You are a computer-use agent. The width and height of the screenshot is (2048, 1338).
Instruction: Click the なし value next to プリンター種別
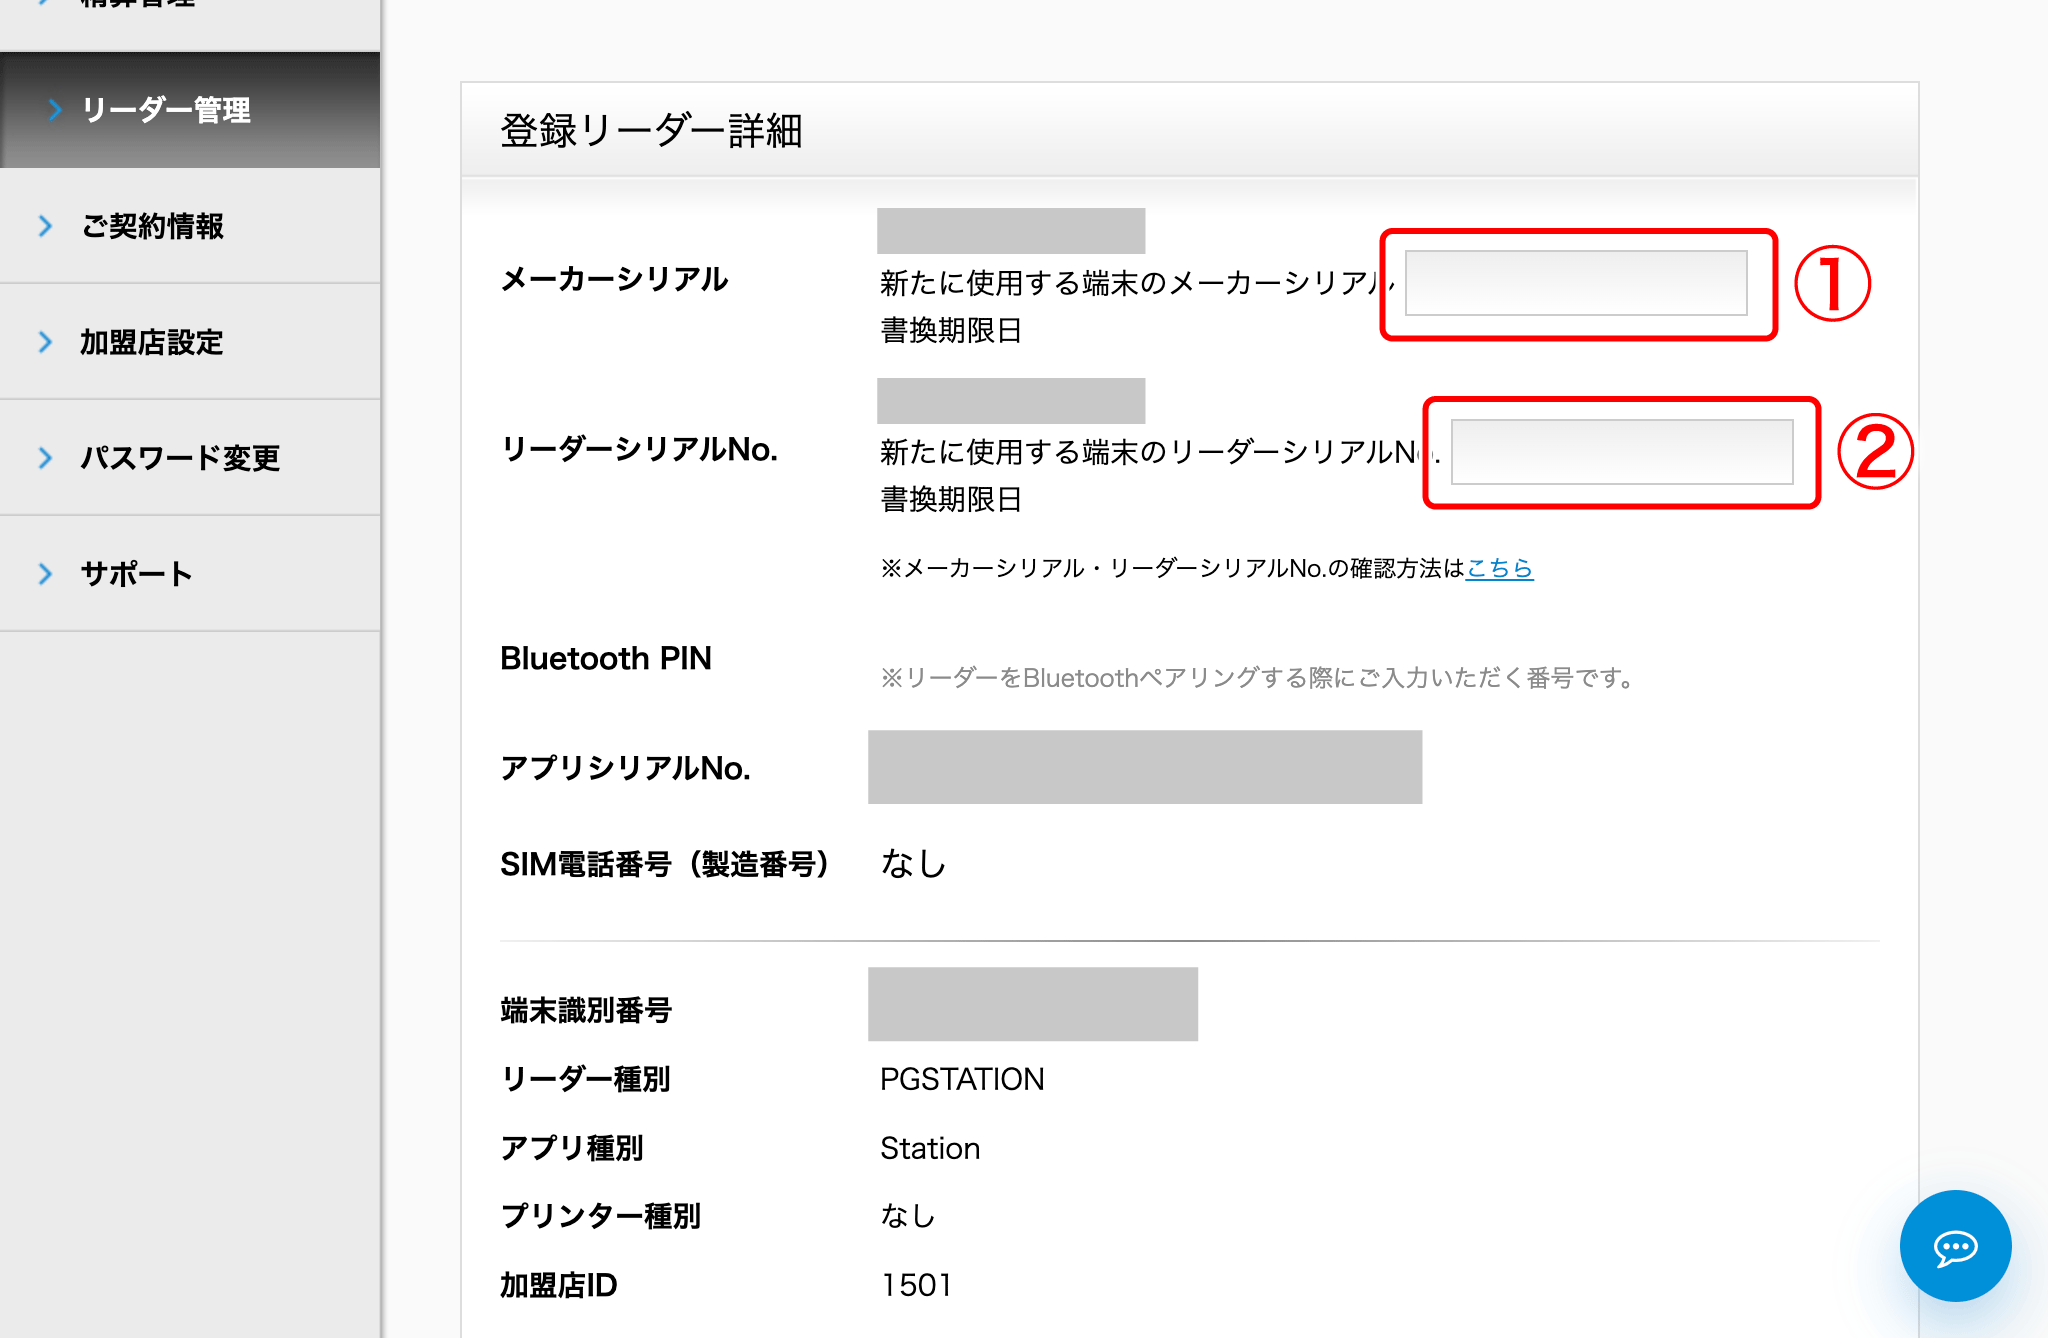[908, 1216]
